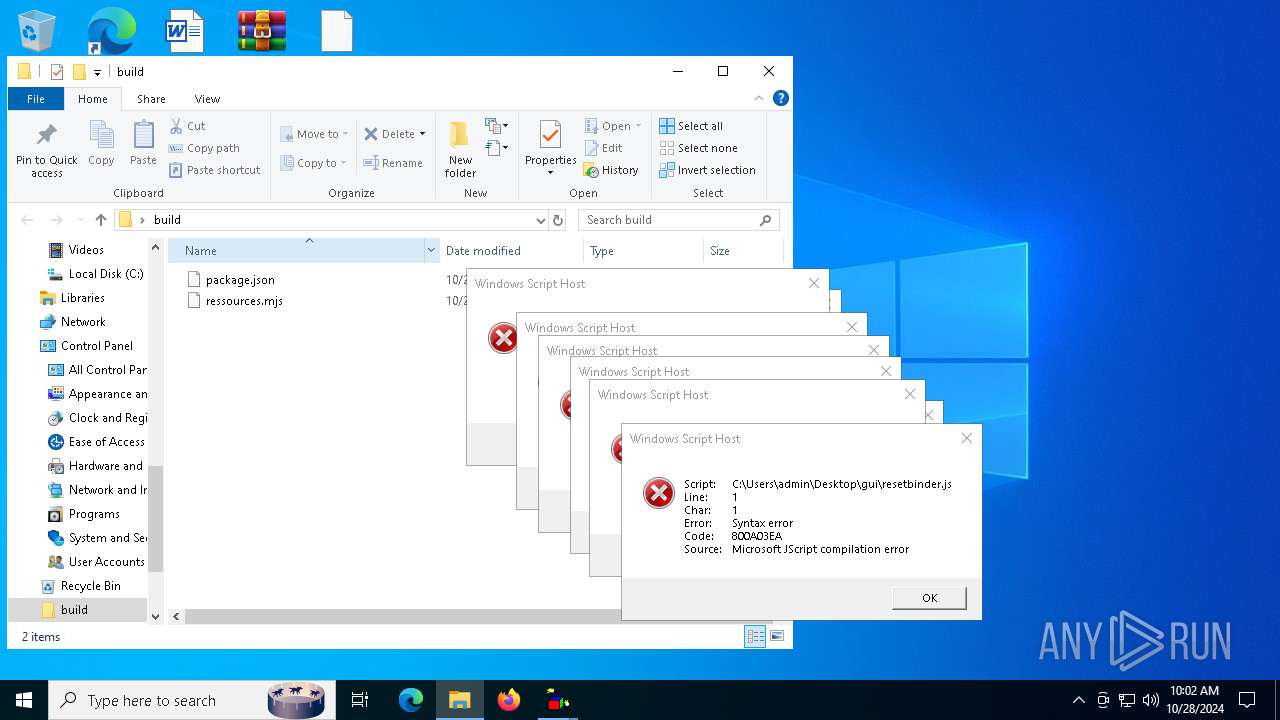Open the Word document icon on the desktop
Viewport: 1280px width, 720px height.
tap(185, 30)
